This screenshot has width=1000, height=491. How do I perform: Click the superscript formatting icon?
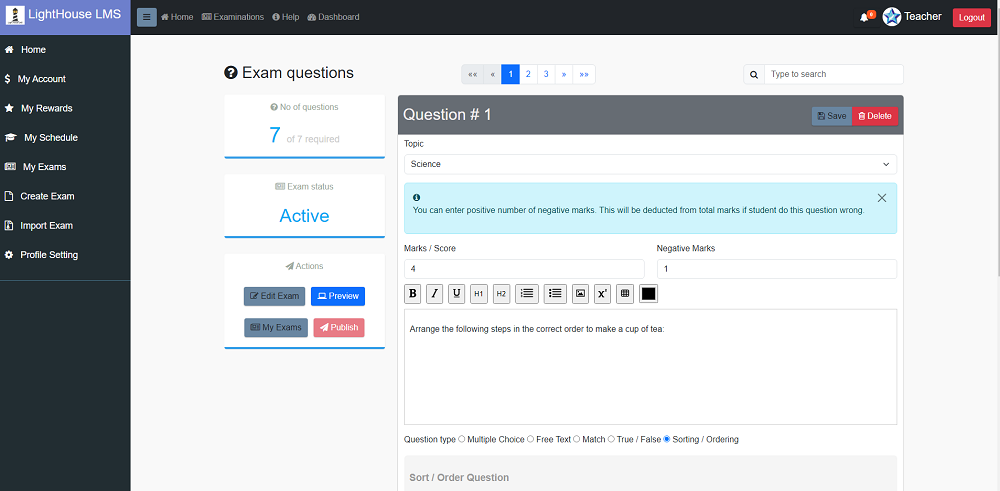(602, 293)
